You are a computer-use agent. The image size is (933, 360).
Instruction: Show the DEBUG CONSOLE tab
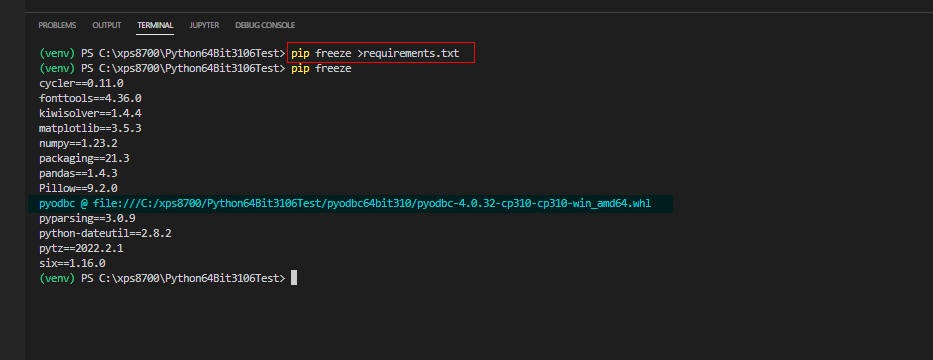click(x=265, y=25)
